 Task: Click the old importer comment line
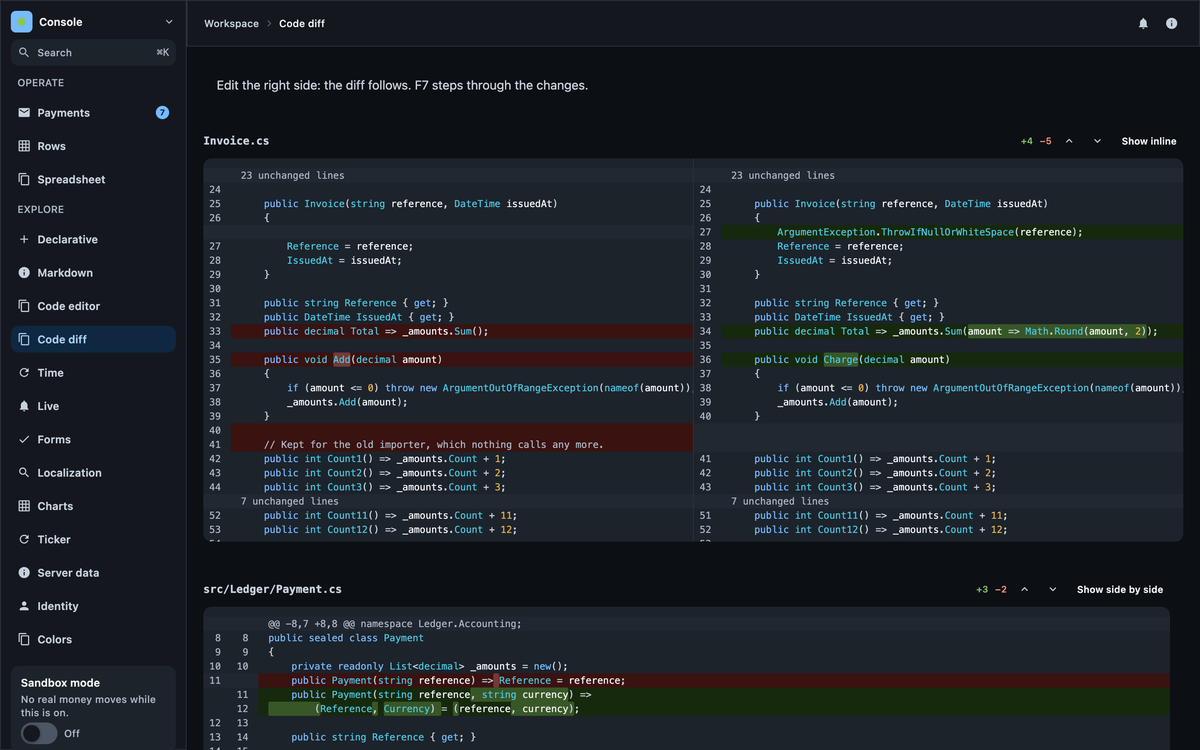(433, 444)
